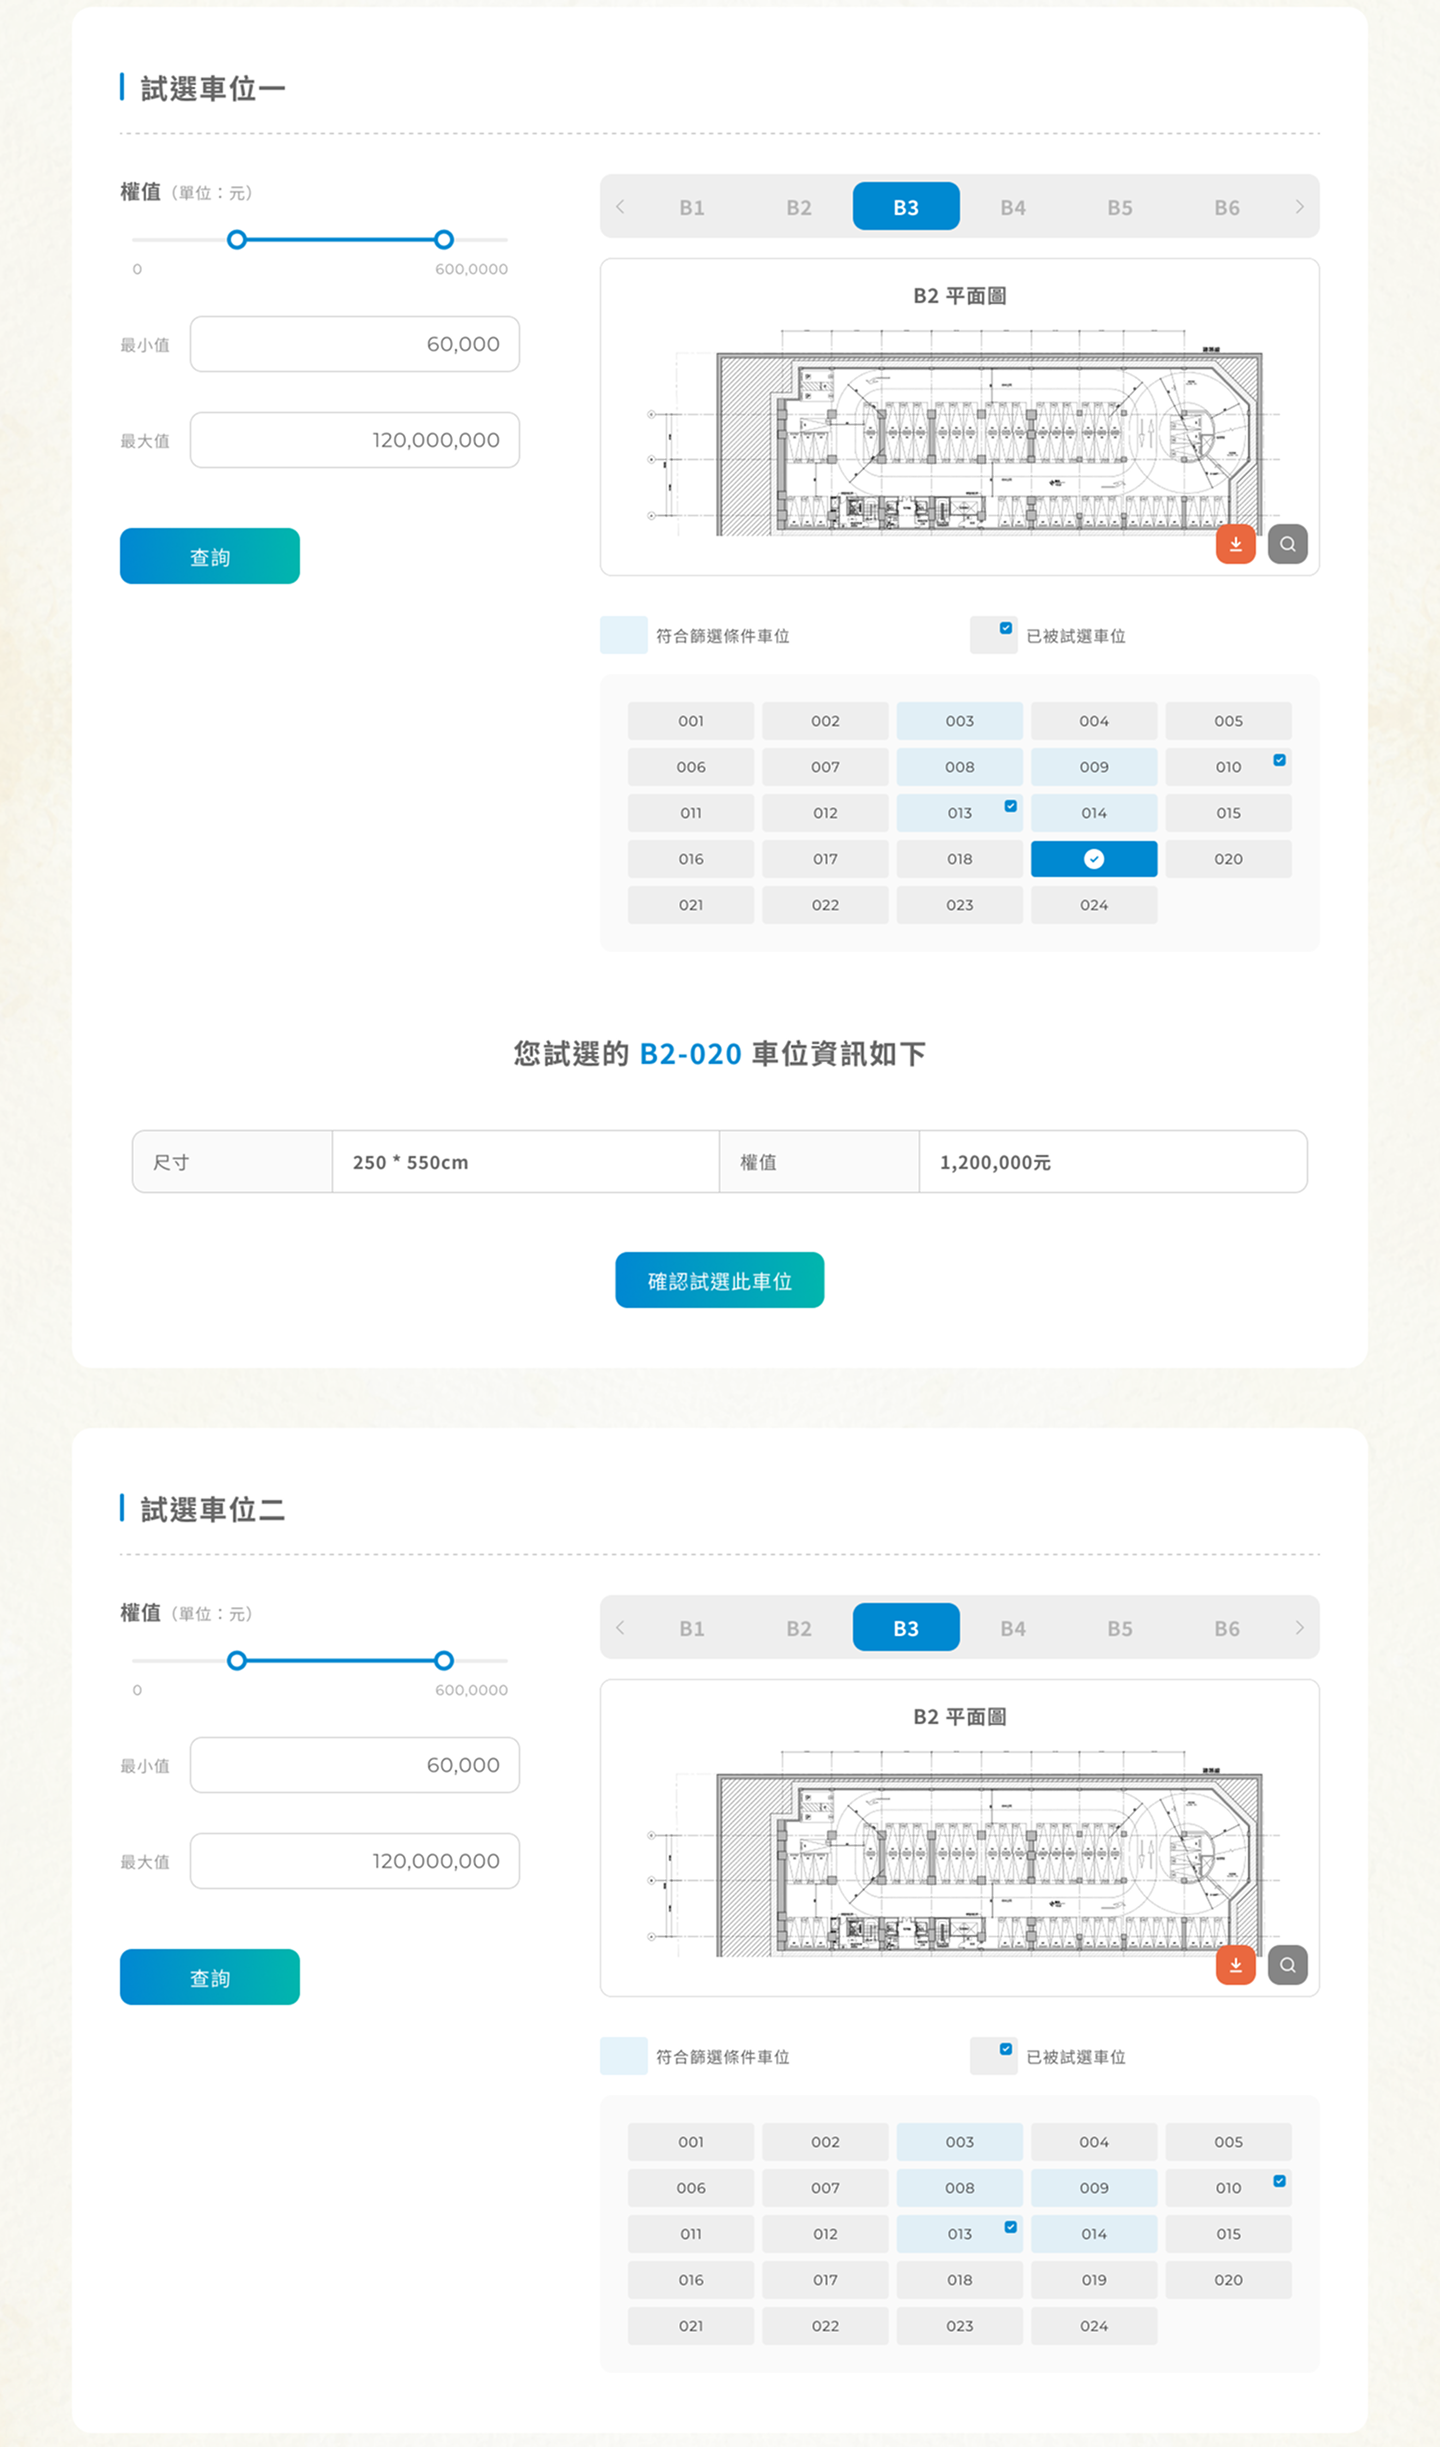Click the minimum slider handle in section 一
Image resolution: width=1440 pixels, height=2447 pixels.
coord(237,240)
